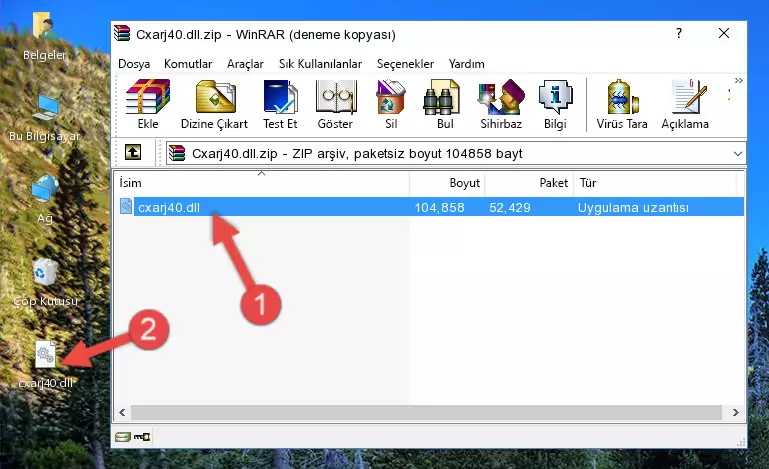This screenshot has width=769, height=469.
Task: Open the Seçenekler menu
Action: point(405,64)
